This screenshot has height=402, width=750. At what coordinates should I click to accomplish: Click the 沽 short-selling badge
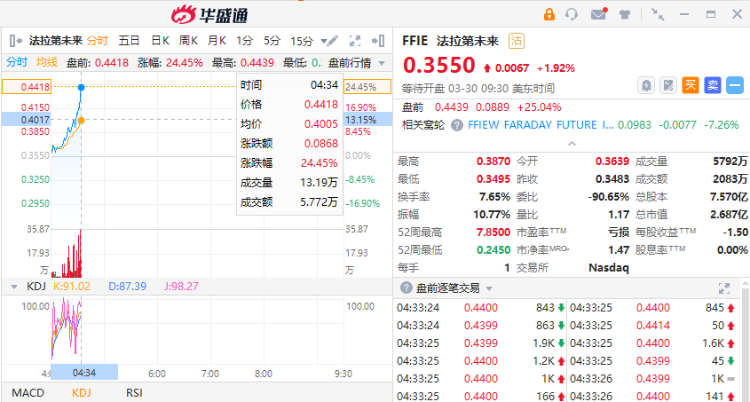(516, 41)
